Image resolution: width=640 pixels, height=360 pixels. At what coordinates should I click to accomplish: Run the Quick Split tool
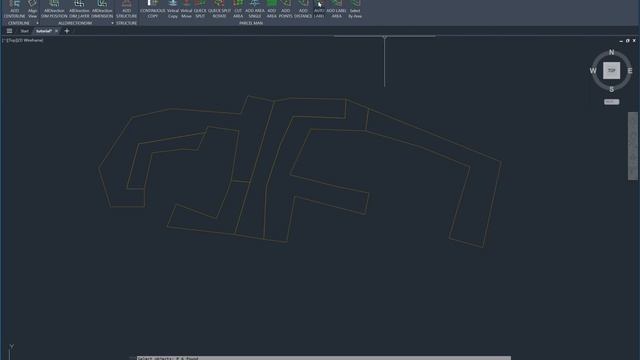point(200,9)
